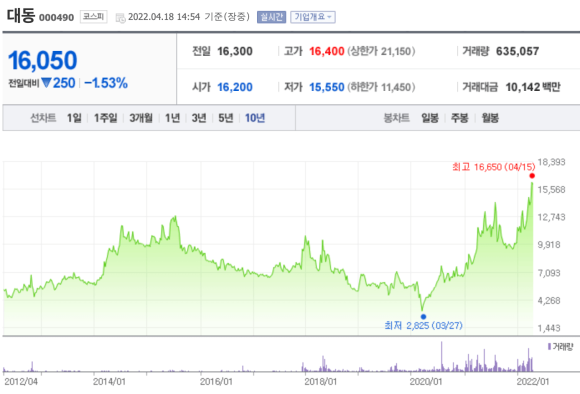Select the 1주일 line chart tab
580x394 pixels.
(105, 118)
